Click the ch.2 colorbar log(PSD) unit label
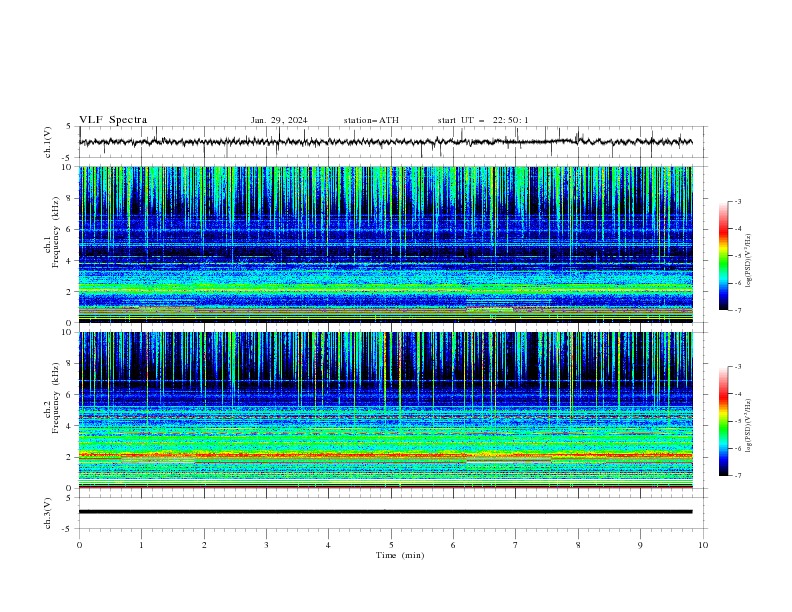This screenshot has height=612, width=792. [749, 426]
